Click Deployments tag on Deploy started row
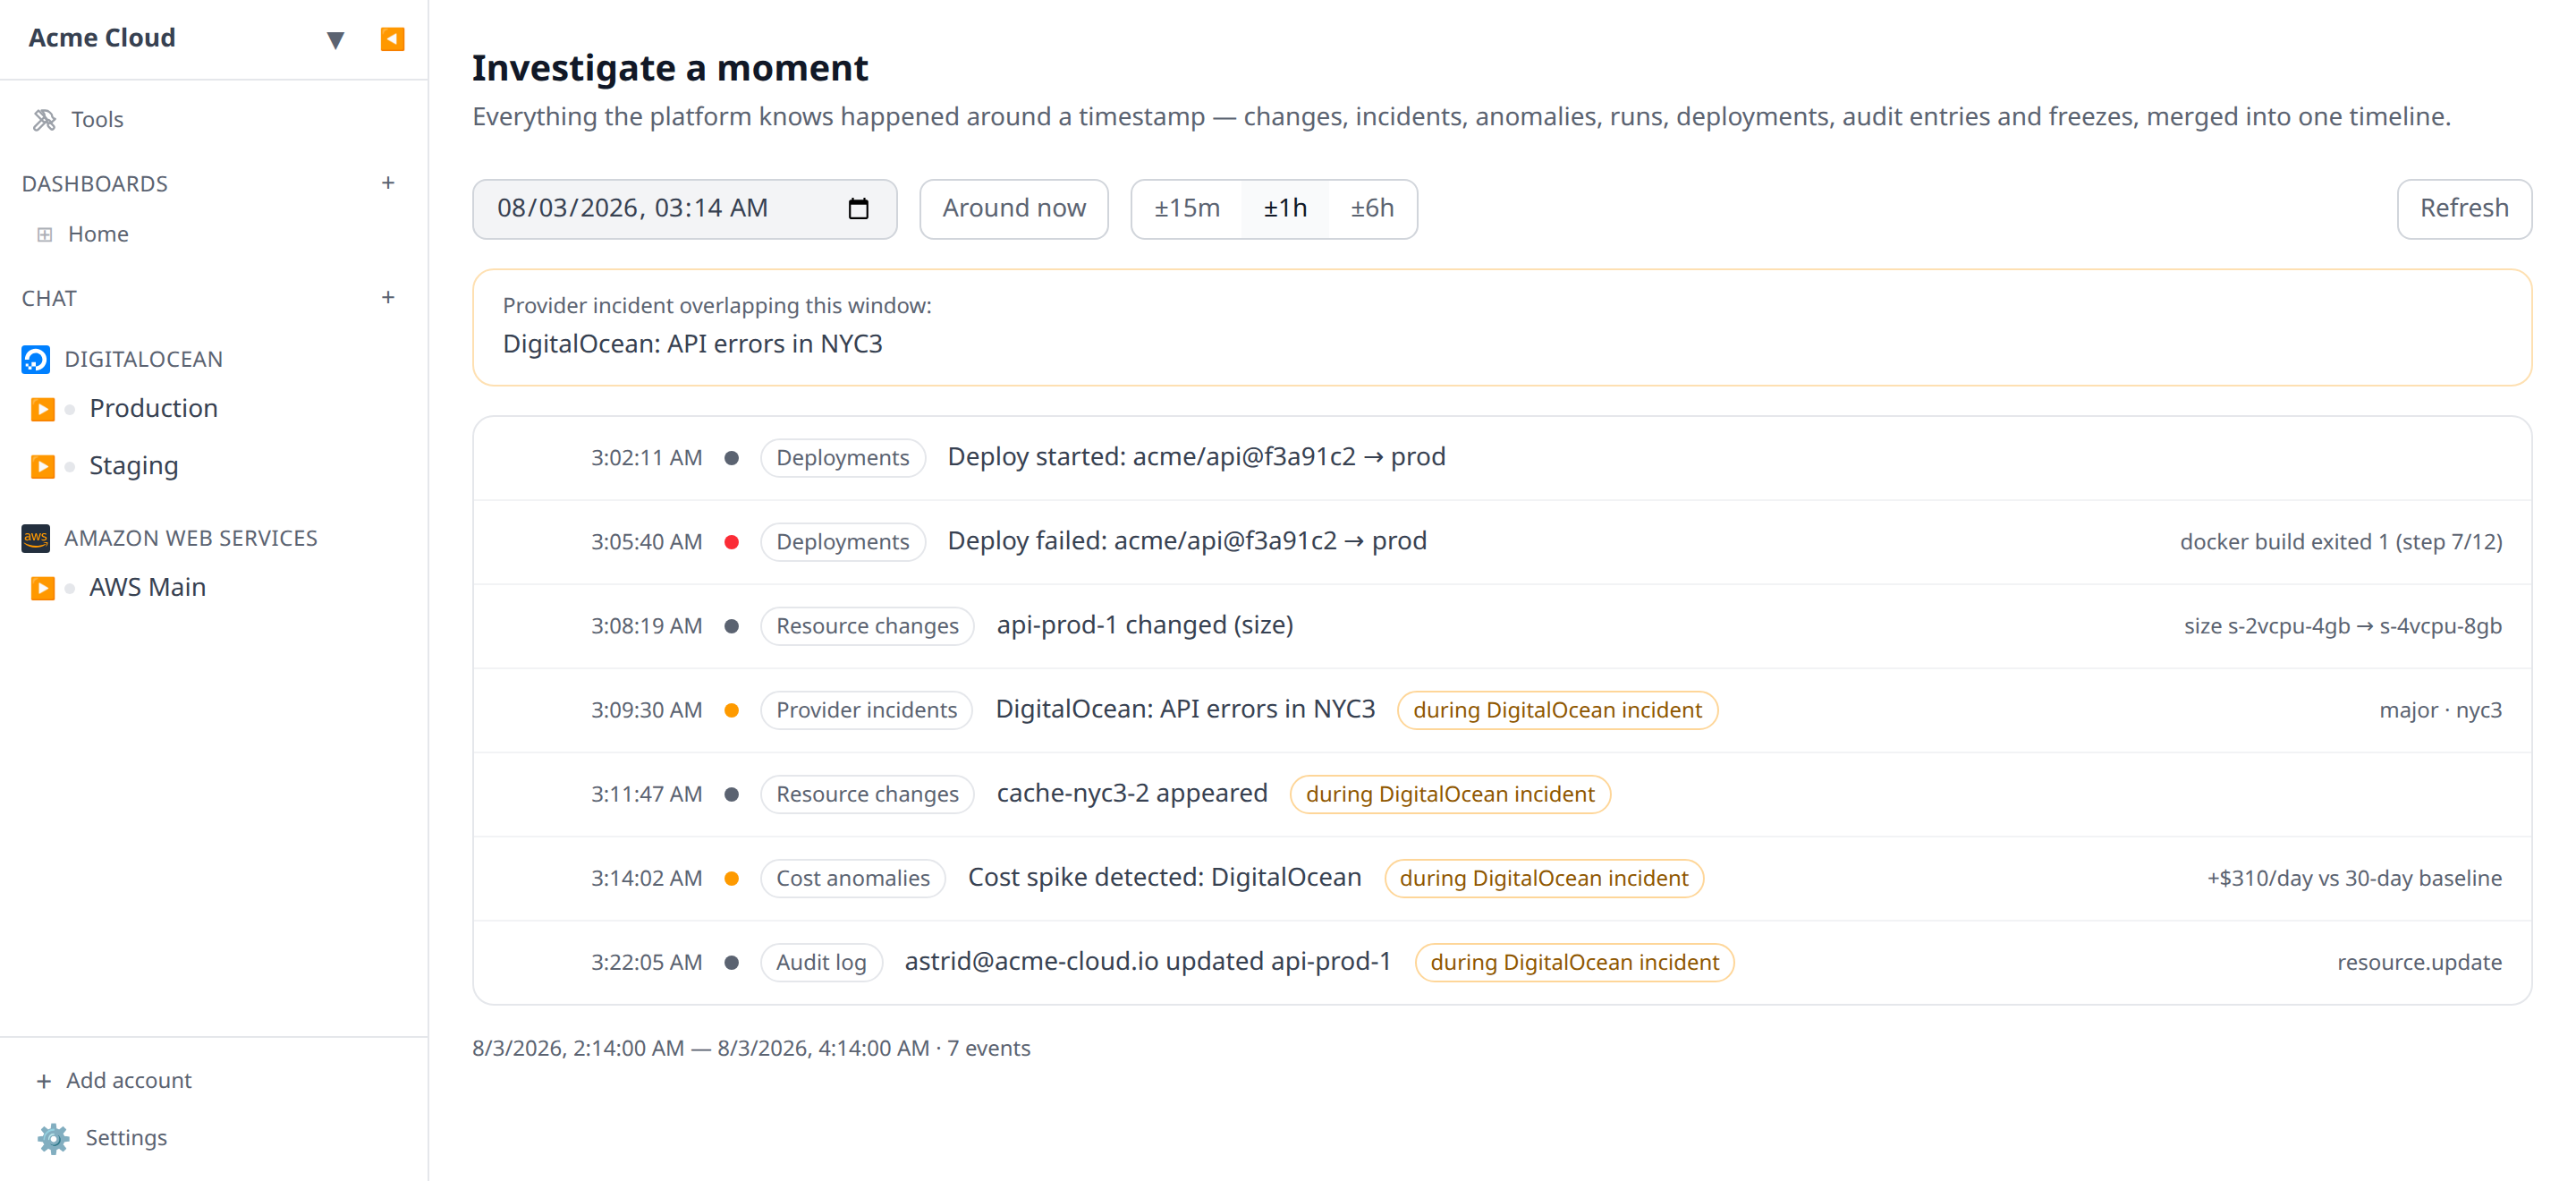Viewport: 2576px width, 1181px height. (843, 458)
